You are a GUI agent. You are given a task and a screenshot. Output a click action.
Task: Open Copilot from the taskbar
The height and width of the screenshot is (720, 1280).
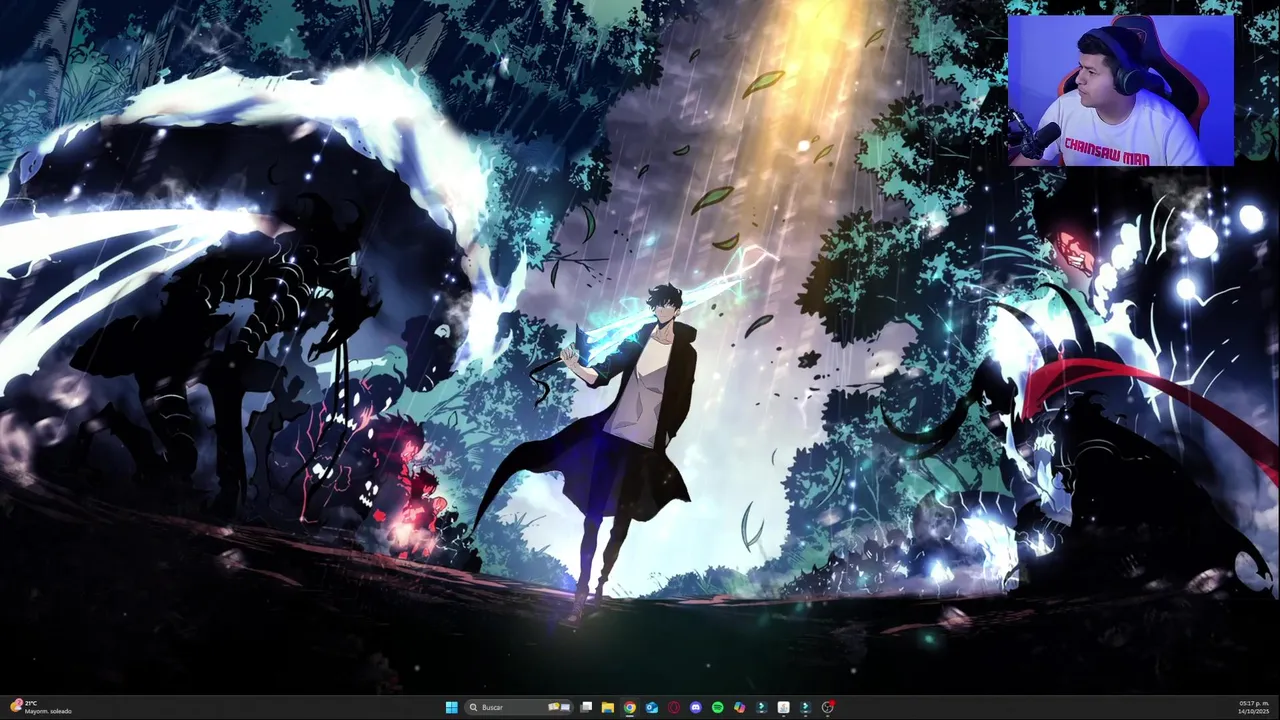[x=740, y=707]
